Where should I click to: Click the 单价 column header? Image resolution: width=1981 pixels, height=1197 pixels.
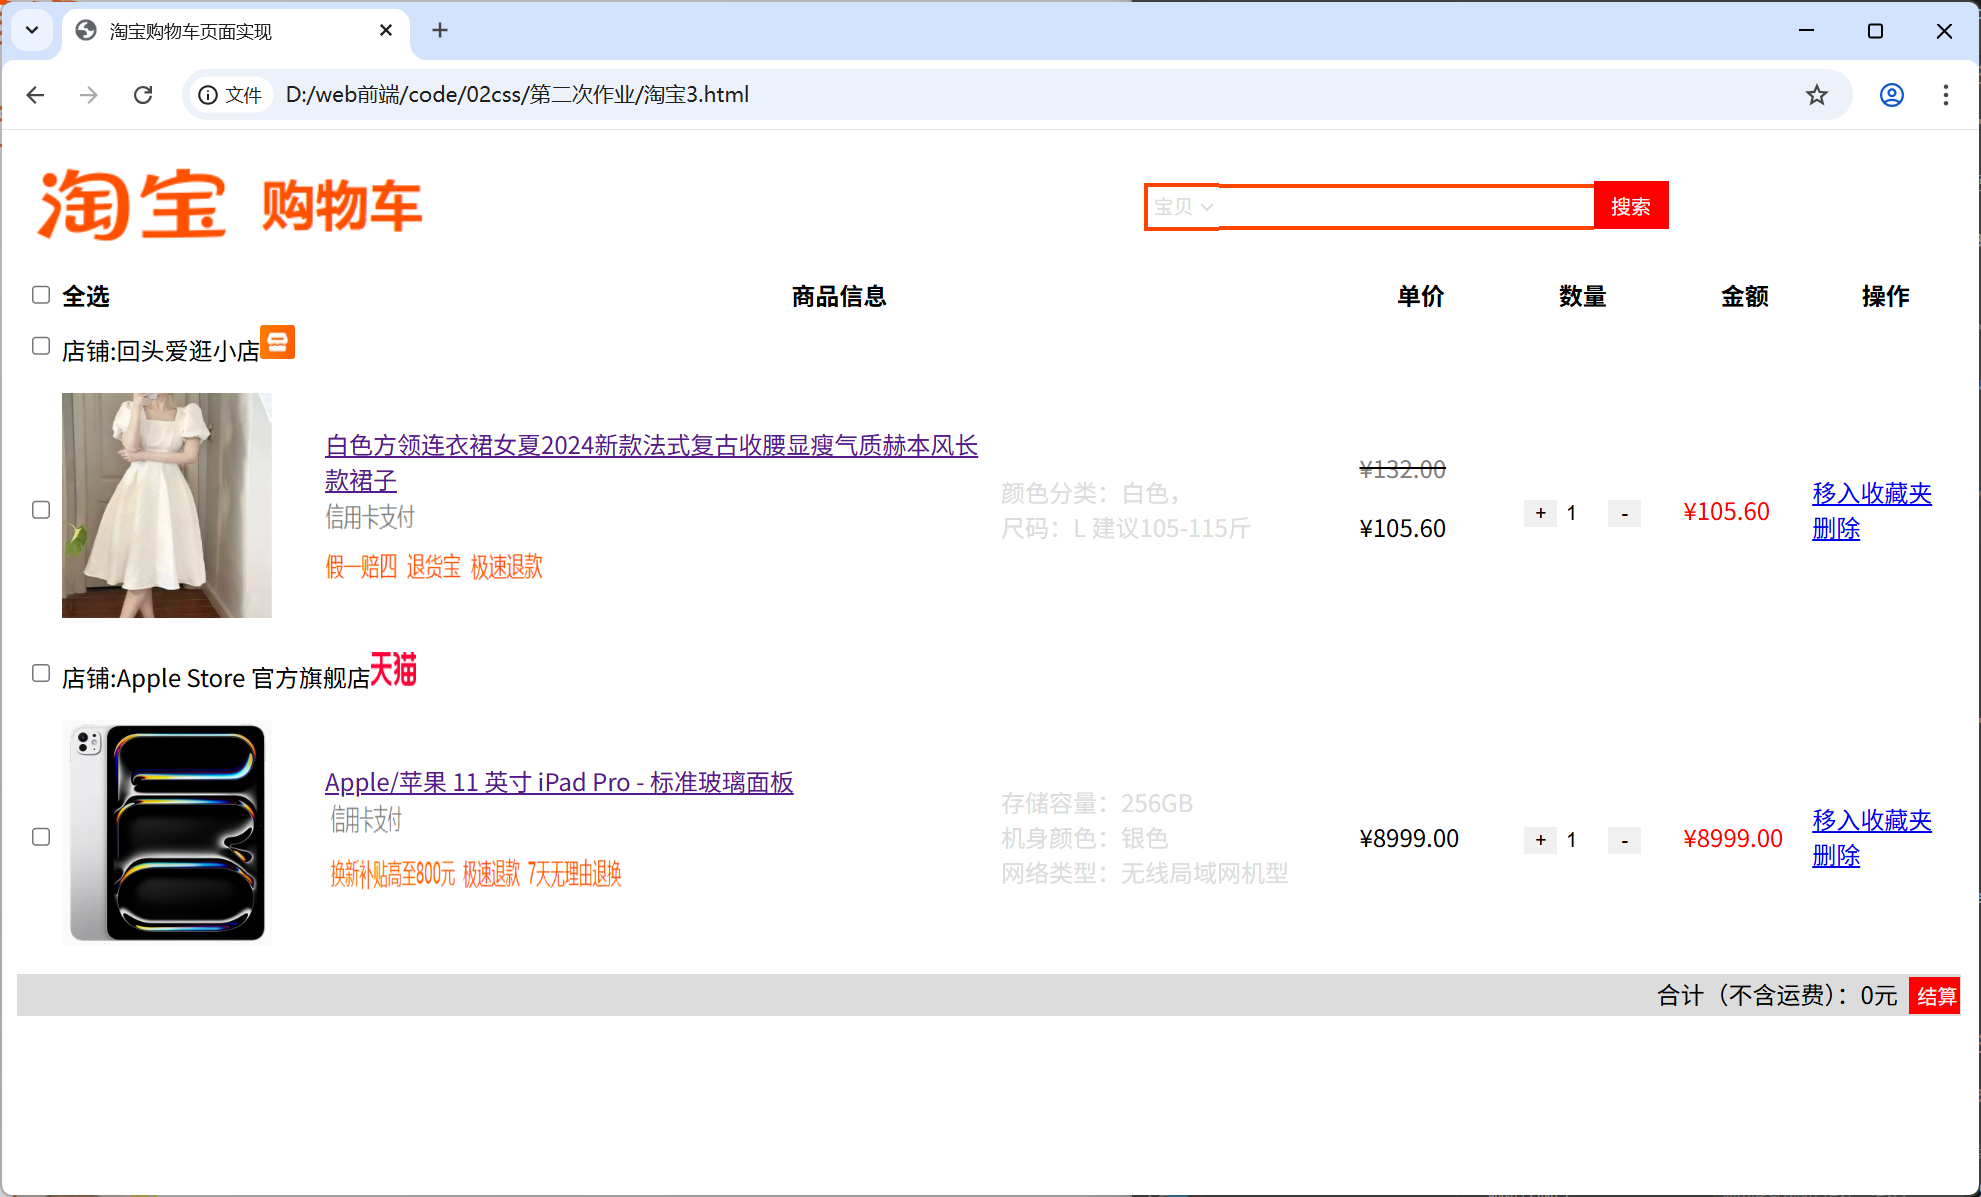coord(1420,296)
